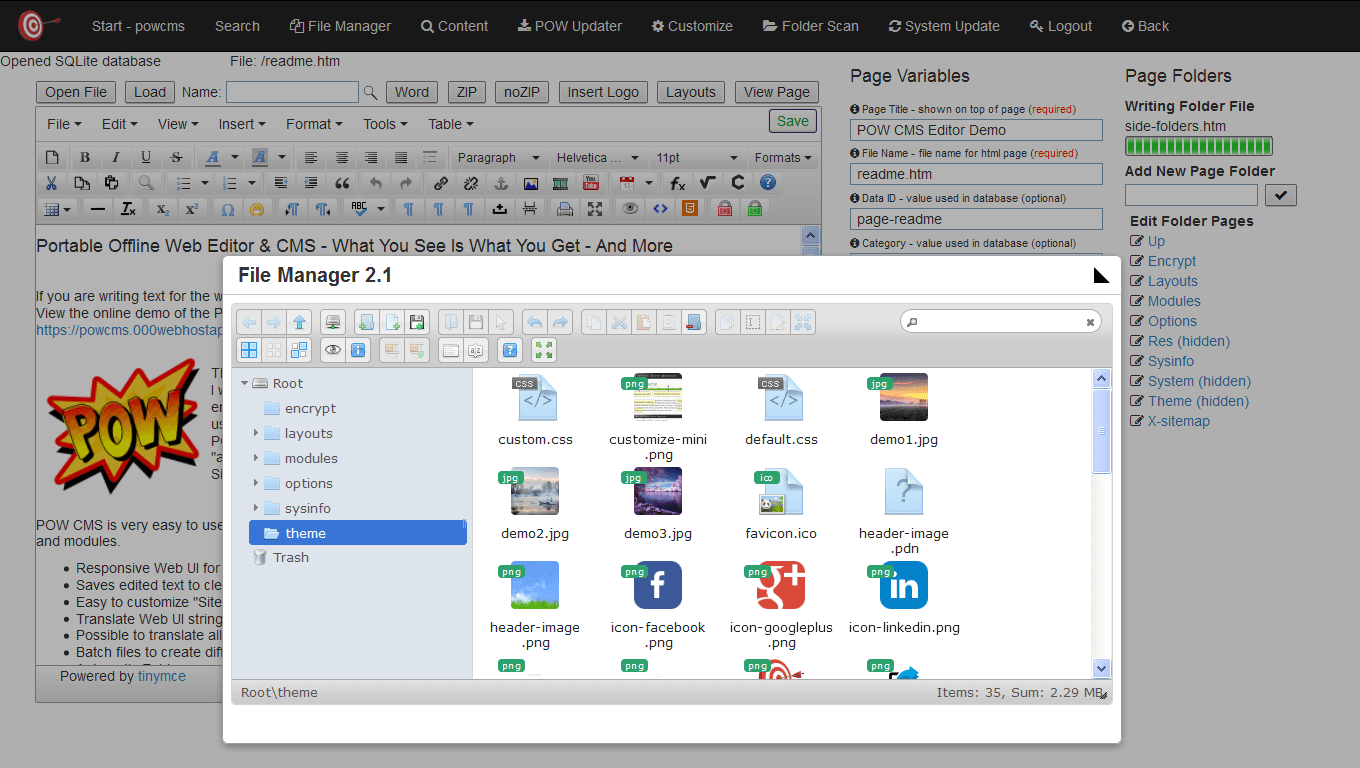Create a new file in File Manager

(x=392, y=322)
